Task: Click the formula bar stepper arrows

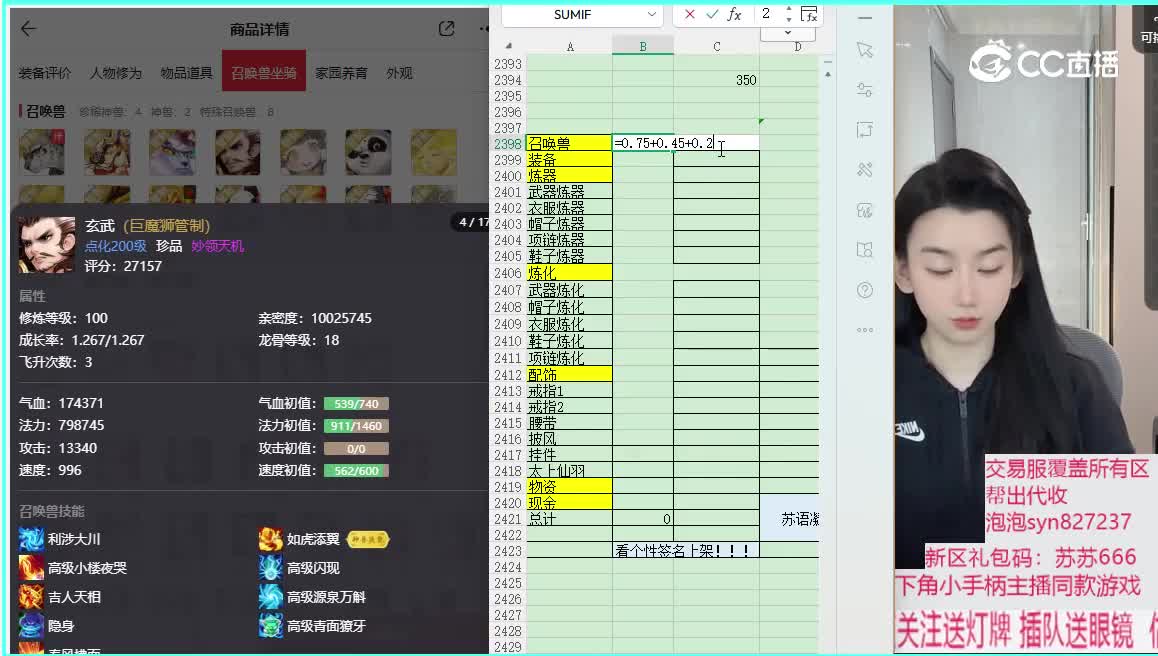Action: (789, 14)
